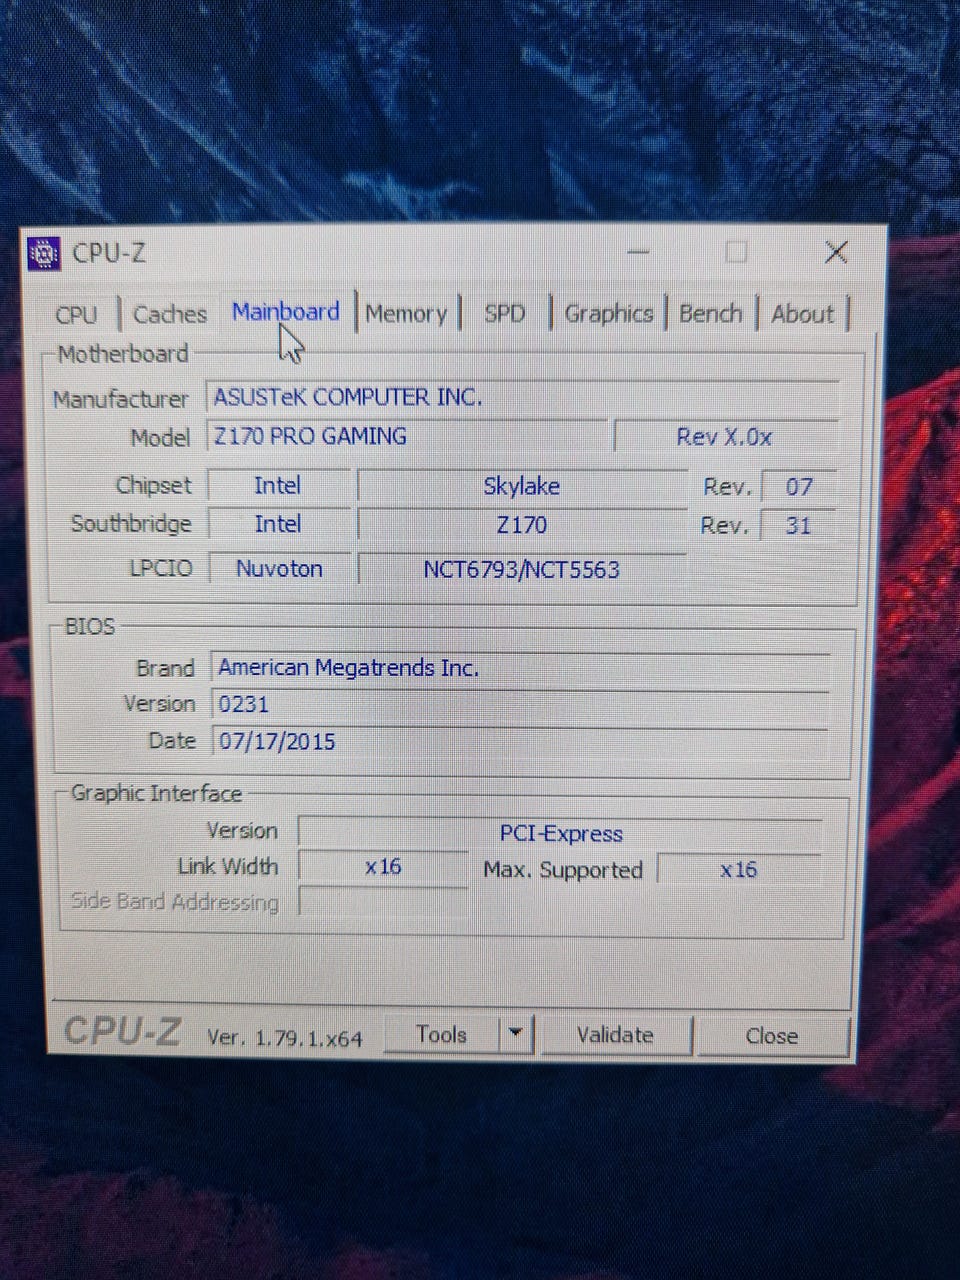This screenshot has height=1280, width=960.
Task: Click the PCI-Express version field
Action: 561,833
